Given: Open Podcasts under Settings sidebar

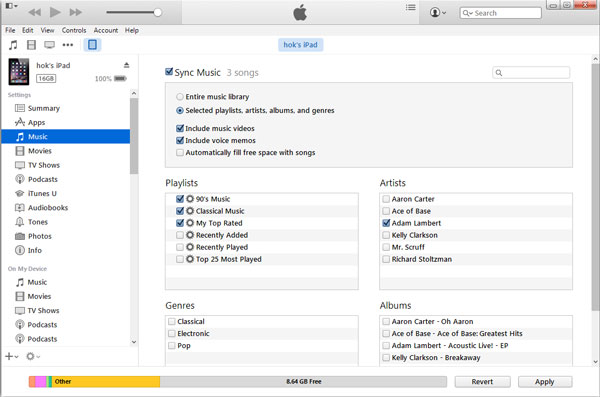Looking at the screenshot, I should [42, 179].
